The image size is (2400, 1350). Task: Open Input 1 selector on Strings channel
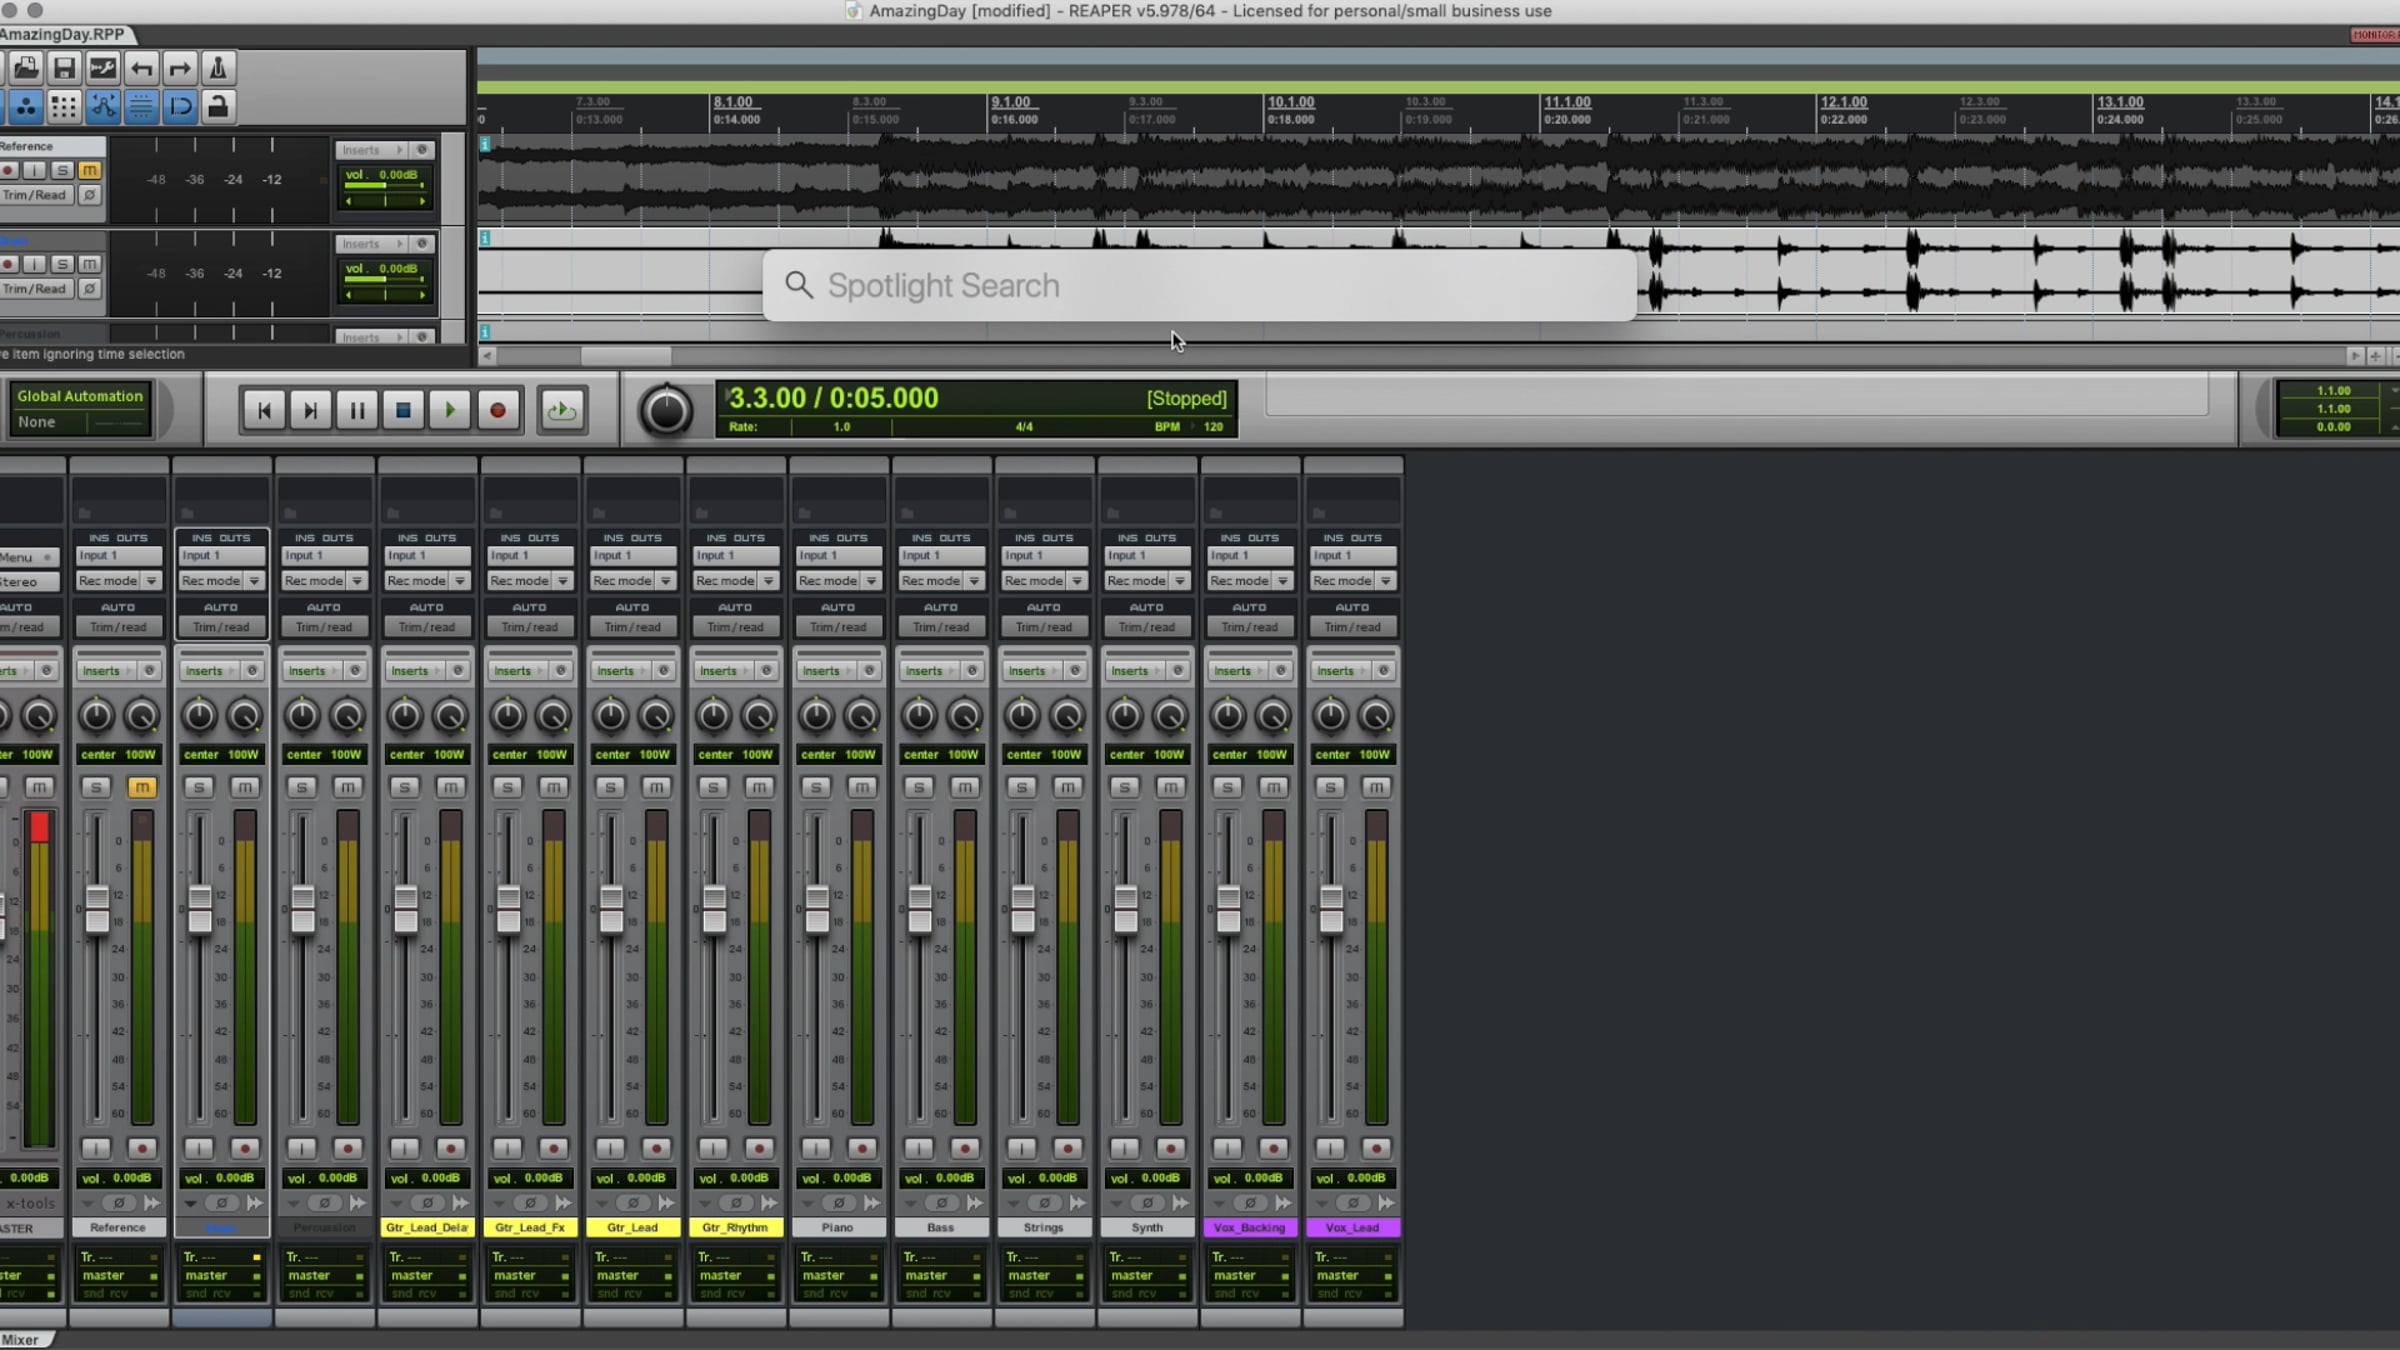[x=1043, y=556]
